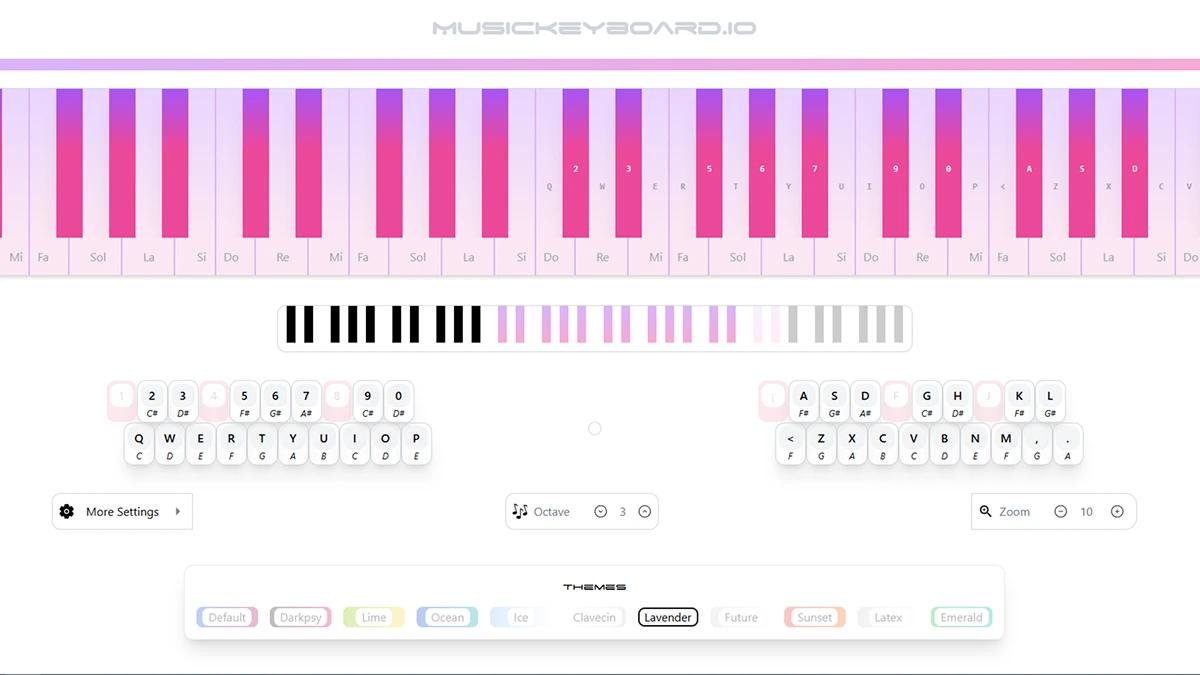
Task: Click the I key (C note)
Action: (354, 444)
